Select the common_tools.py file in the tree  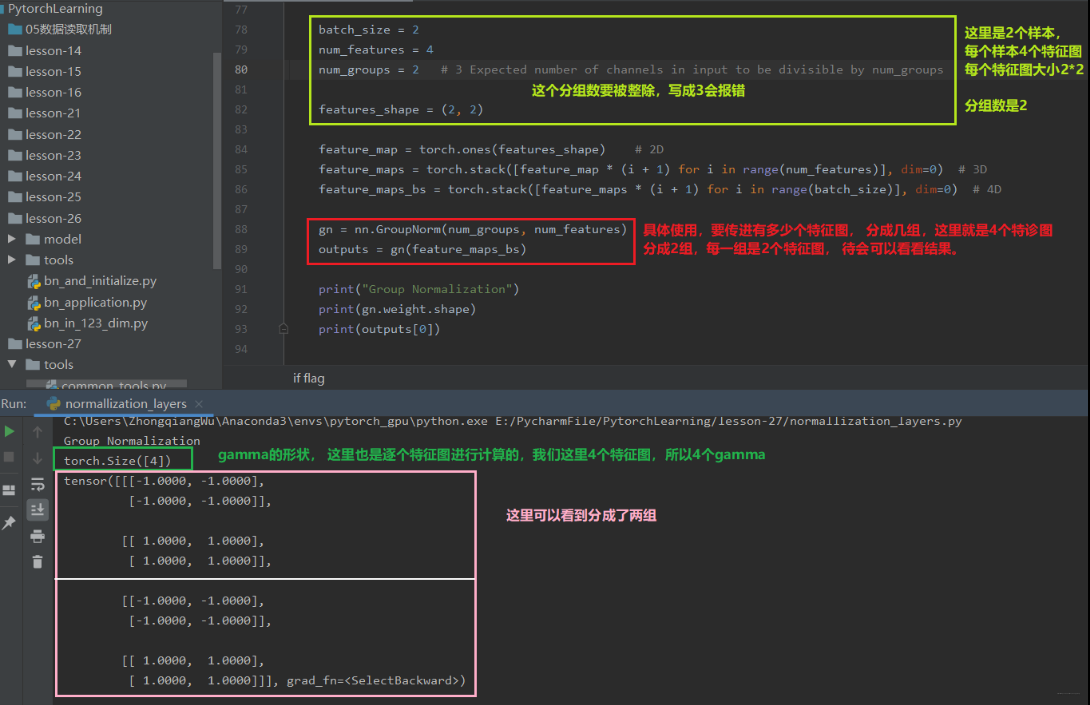point(113,384)
